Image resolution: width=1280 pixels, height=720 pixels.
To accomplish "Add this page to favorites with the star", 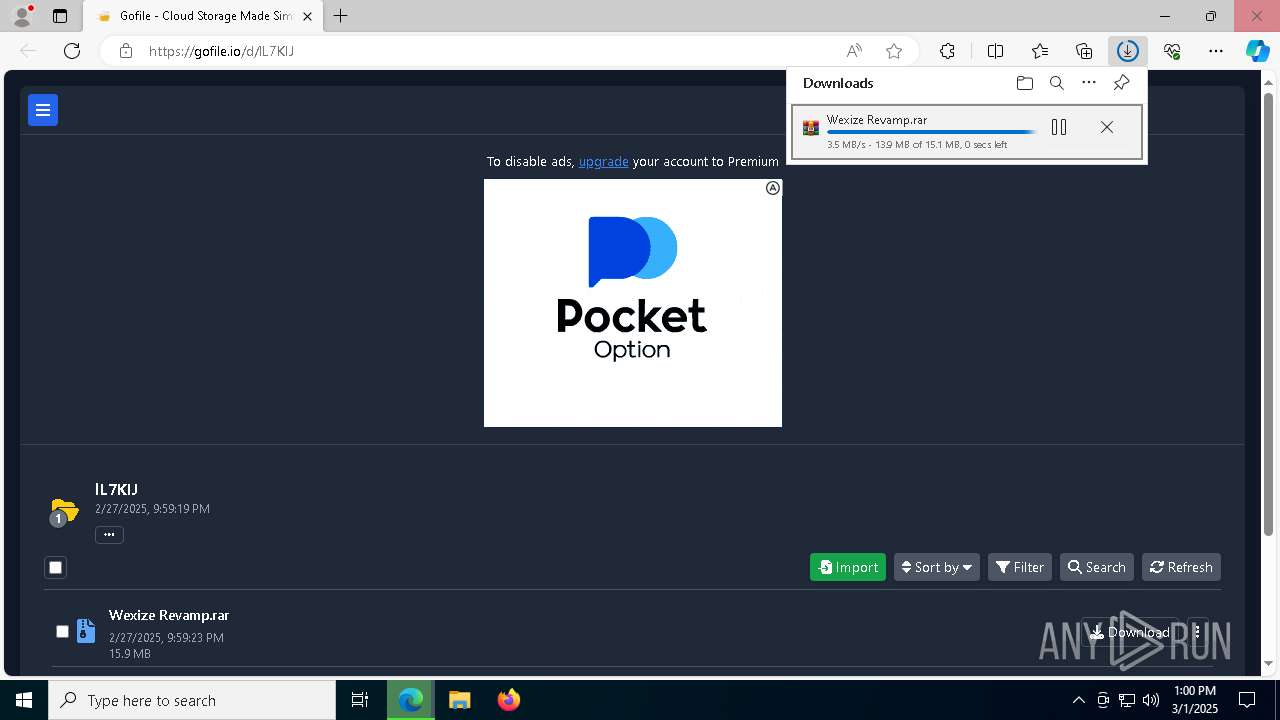I will [894, 51].
